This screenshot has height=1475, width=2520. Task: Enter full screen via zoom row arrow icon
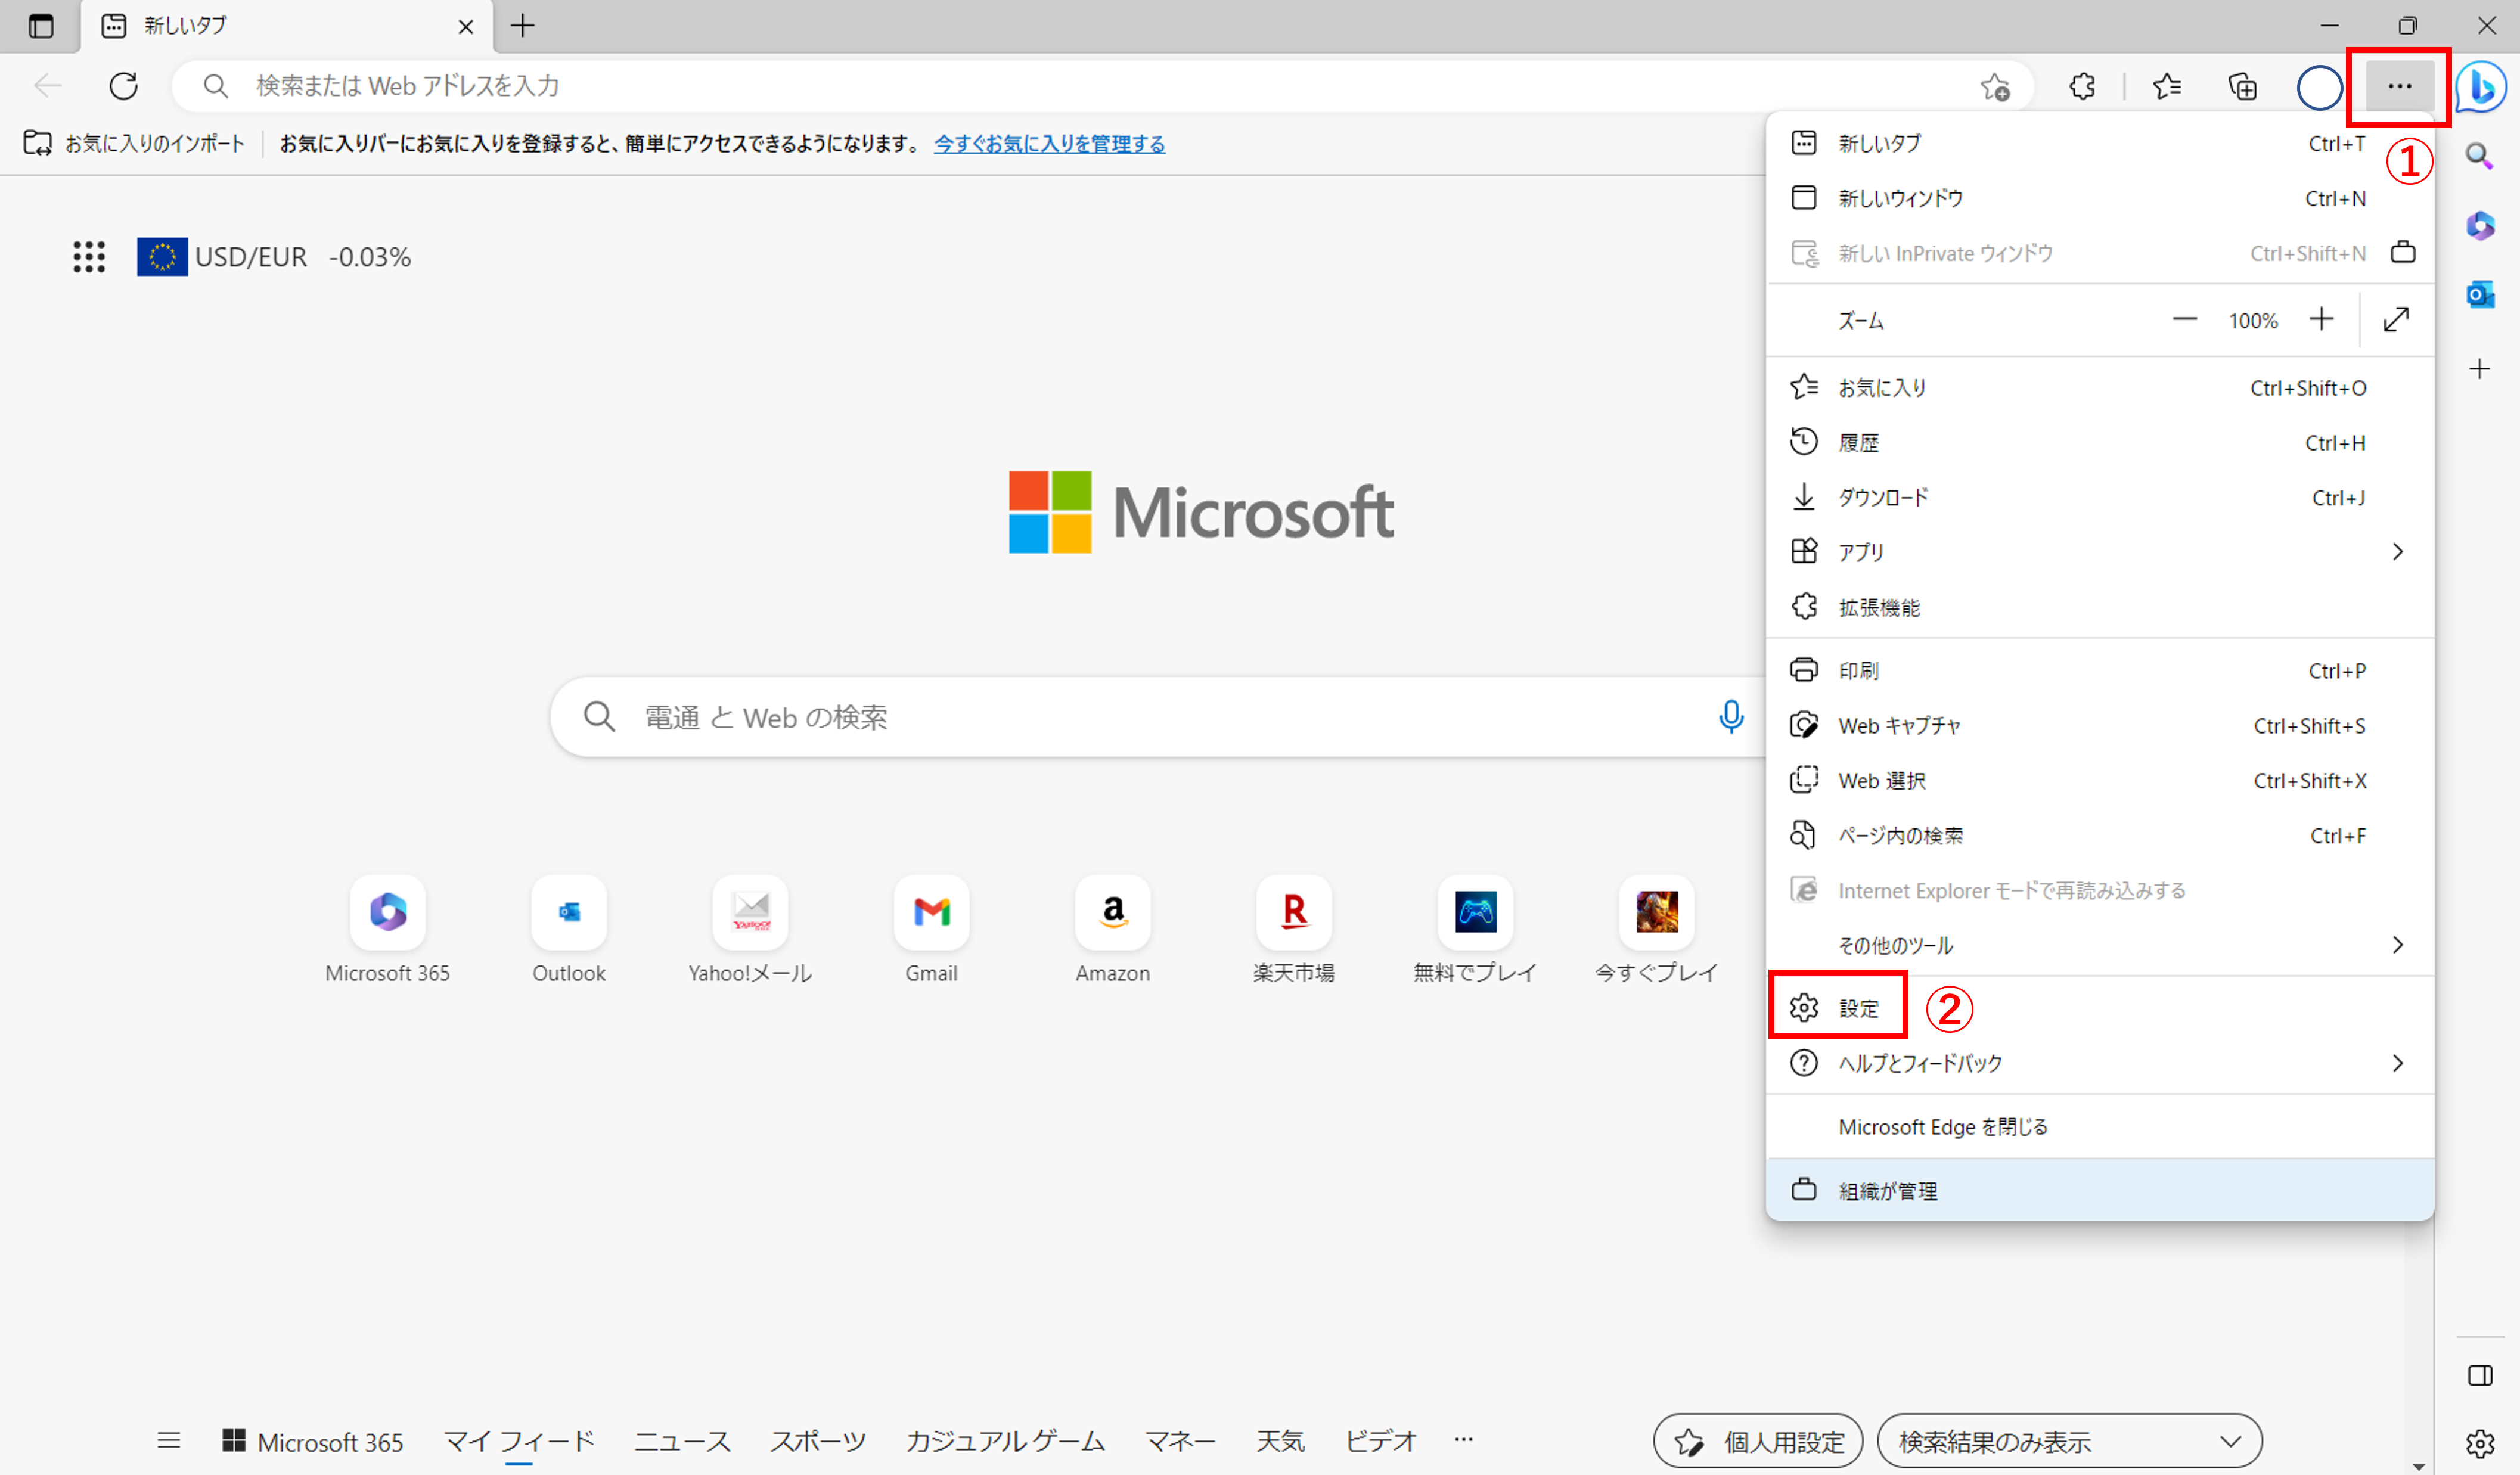pos(2395,320)
